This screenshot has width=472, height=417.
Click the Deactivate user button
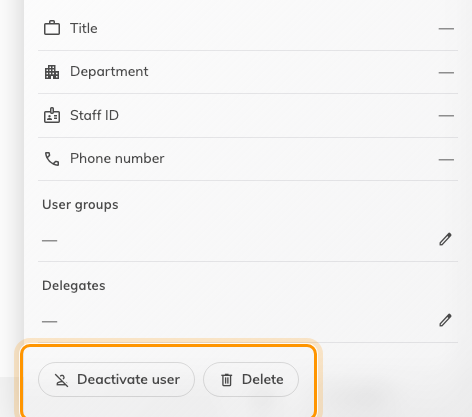(116, 380)
